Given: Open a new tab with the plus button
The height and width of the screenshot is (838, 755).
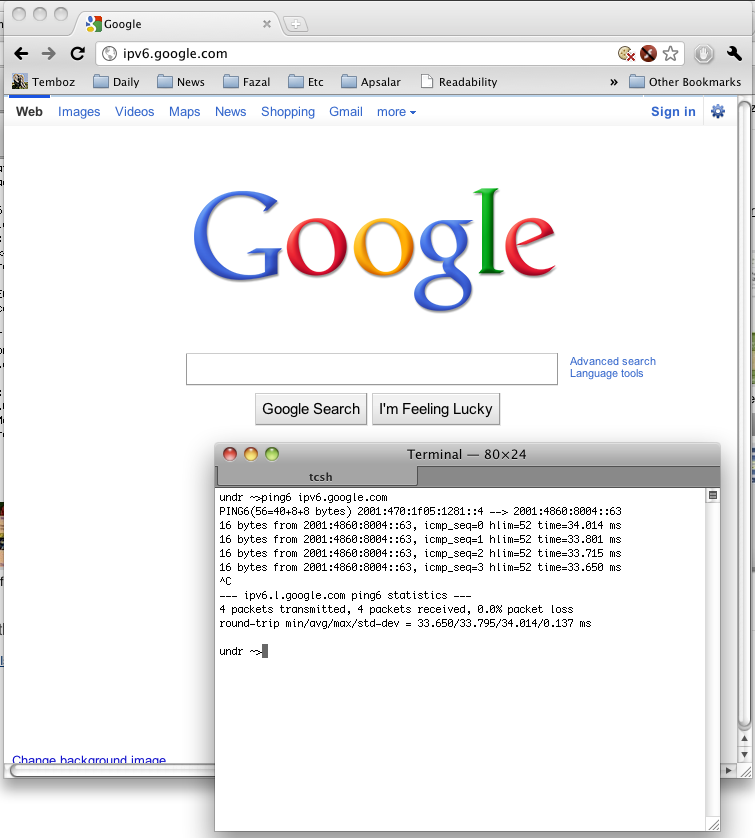Looking at the screenshot, I should point(296,24).
